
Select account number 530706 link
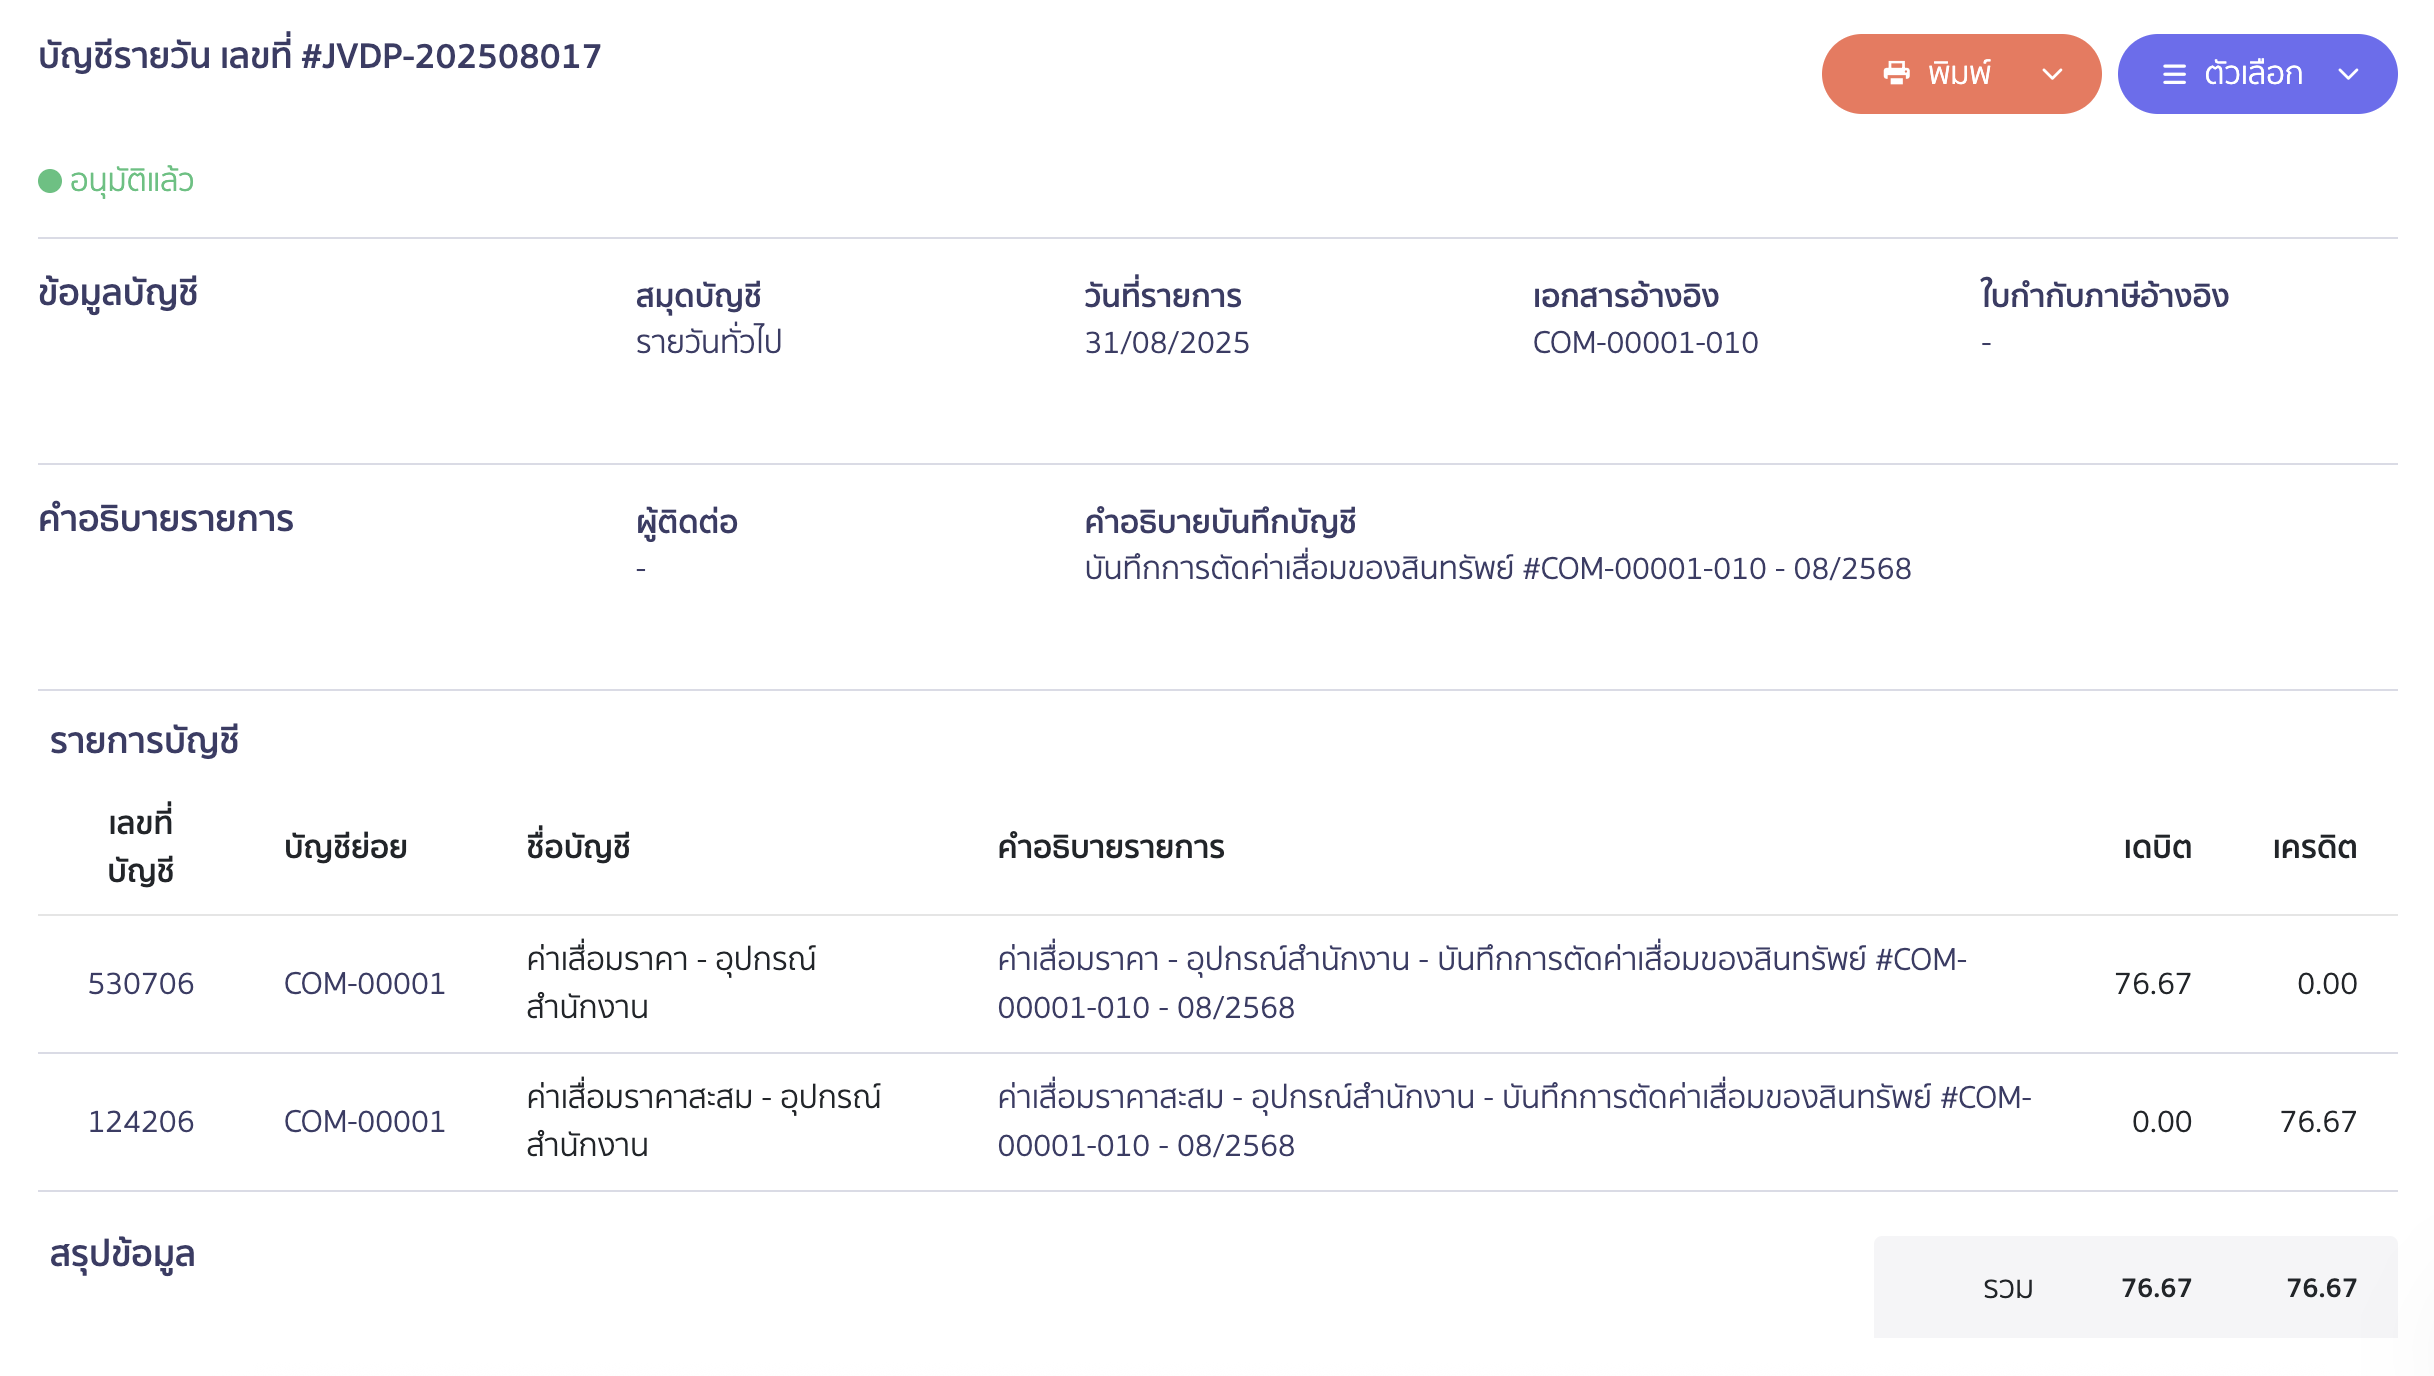[141, 983]
